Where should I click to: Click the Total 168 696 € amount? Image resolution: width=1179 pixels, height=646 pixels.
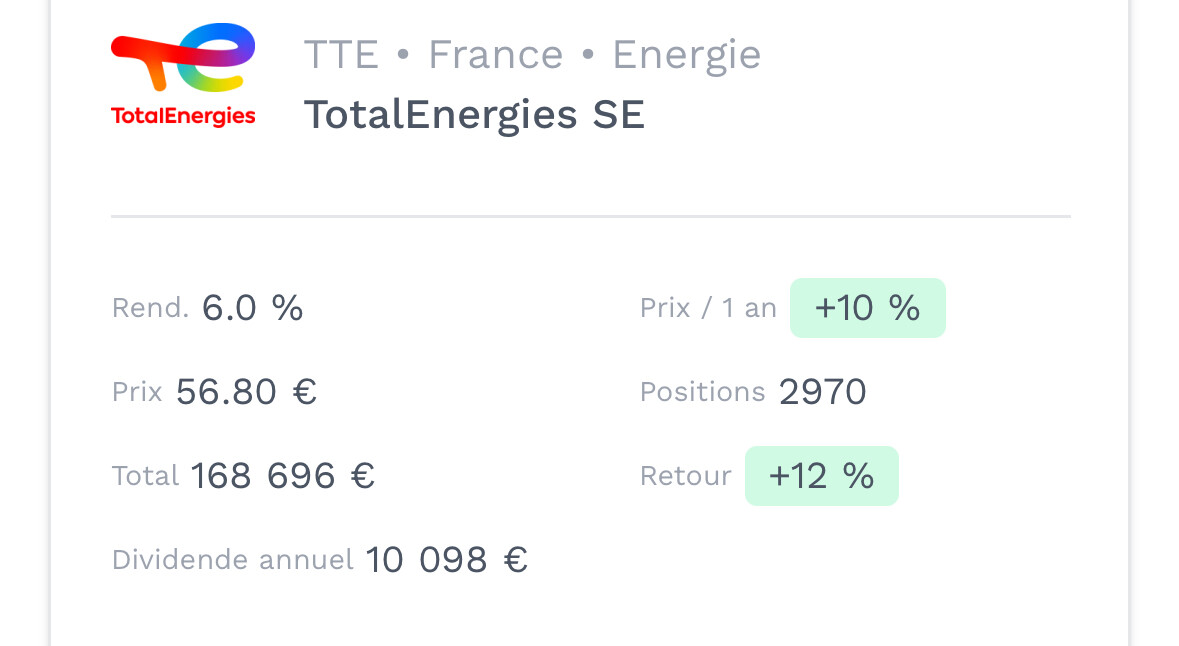point(282,476)
